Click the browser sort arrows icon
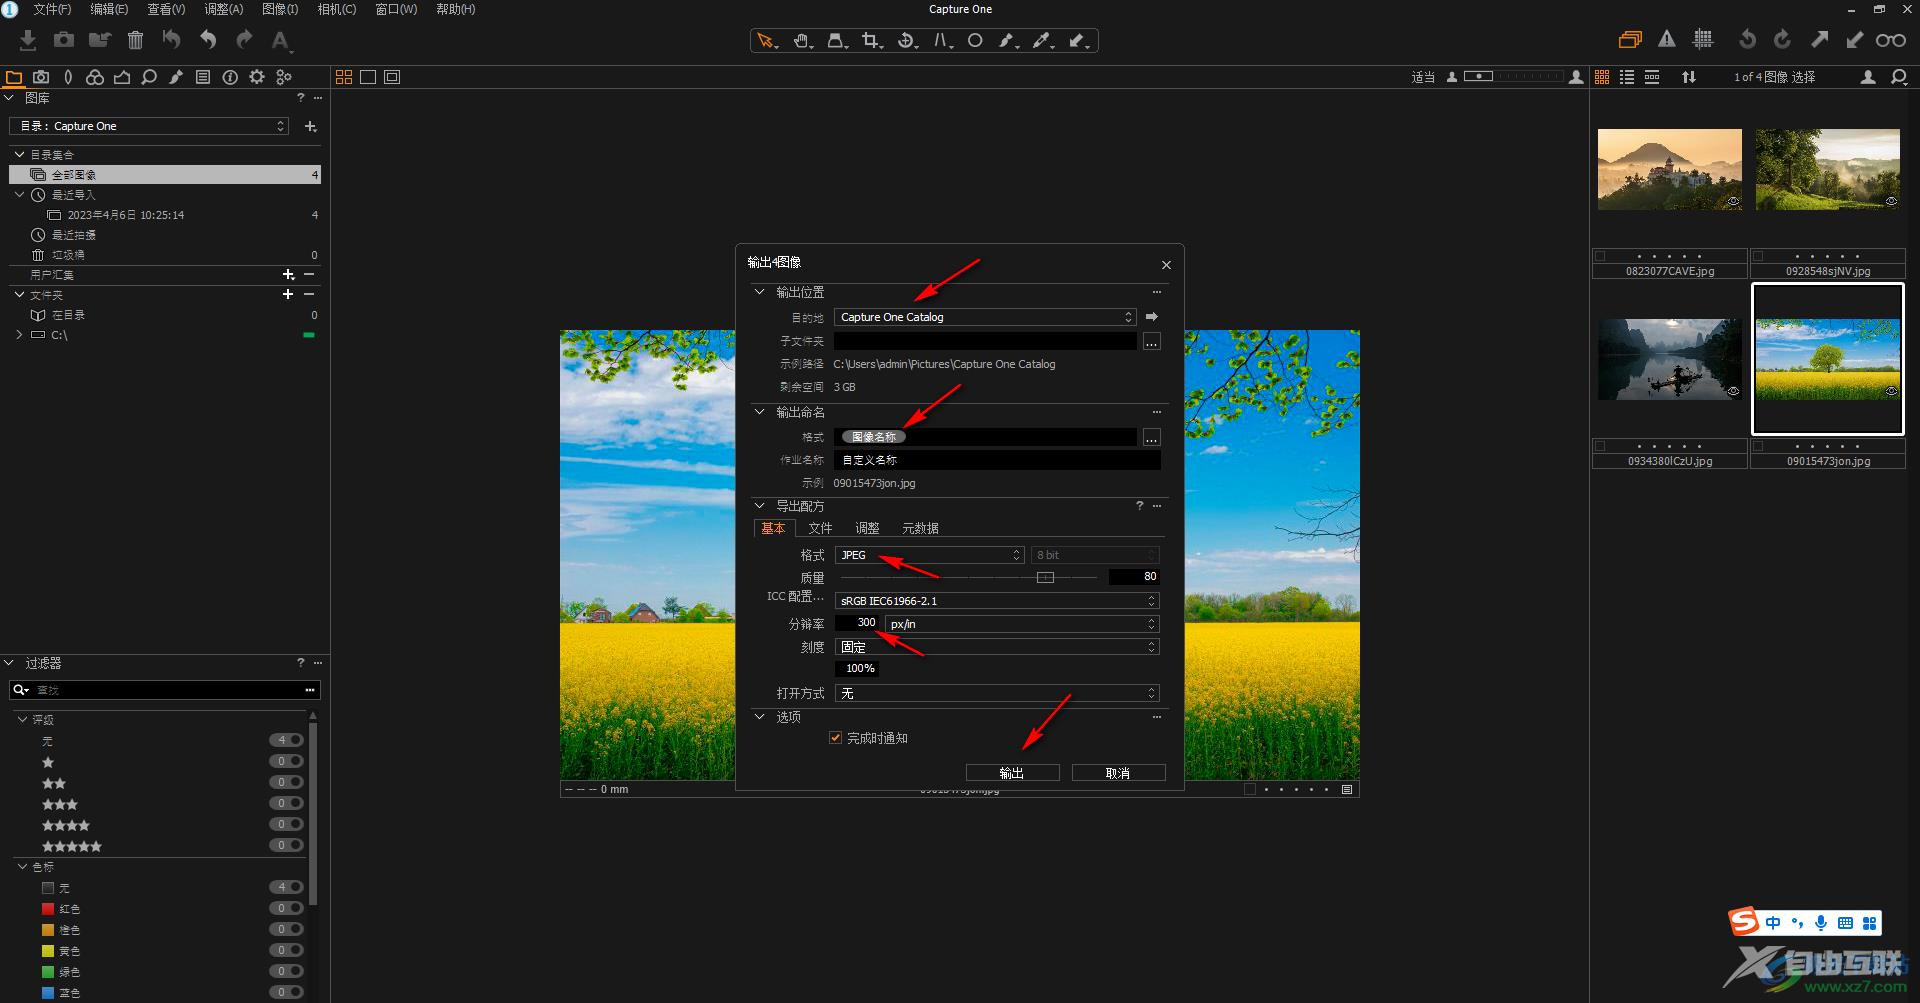This screenshot has width=1920, height=1003. 1689,77
